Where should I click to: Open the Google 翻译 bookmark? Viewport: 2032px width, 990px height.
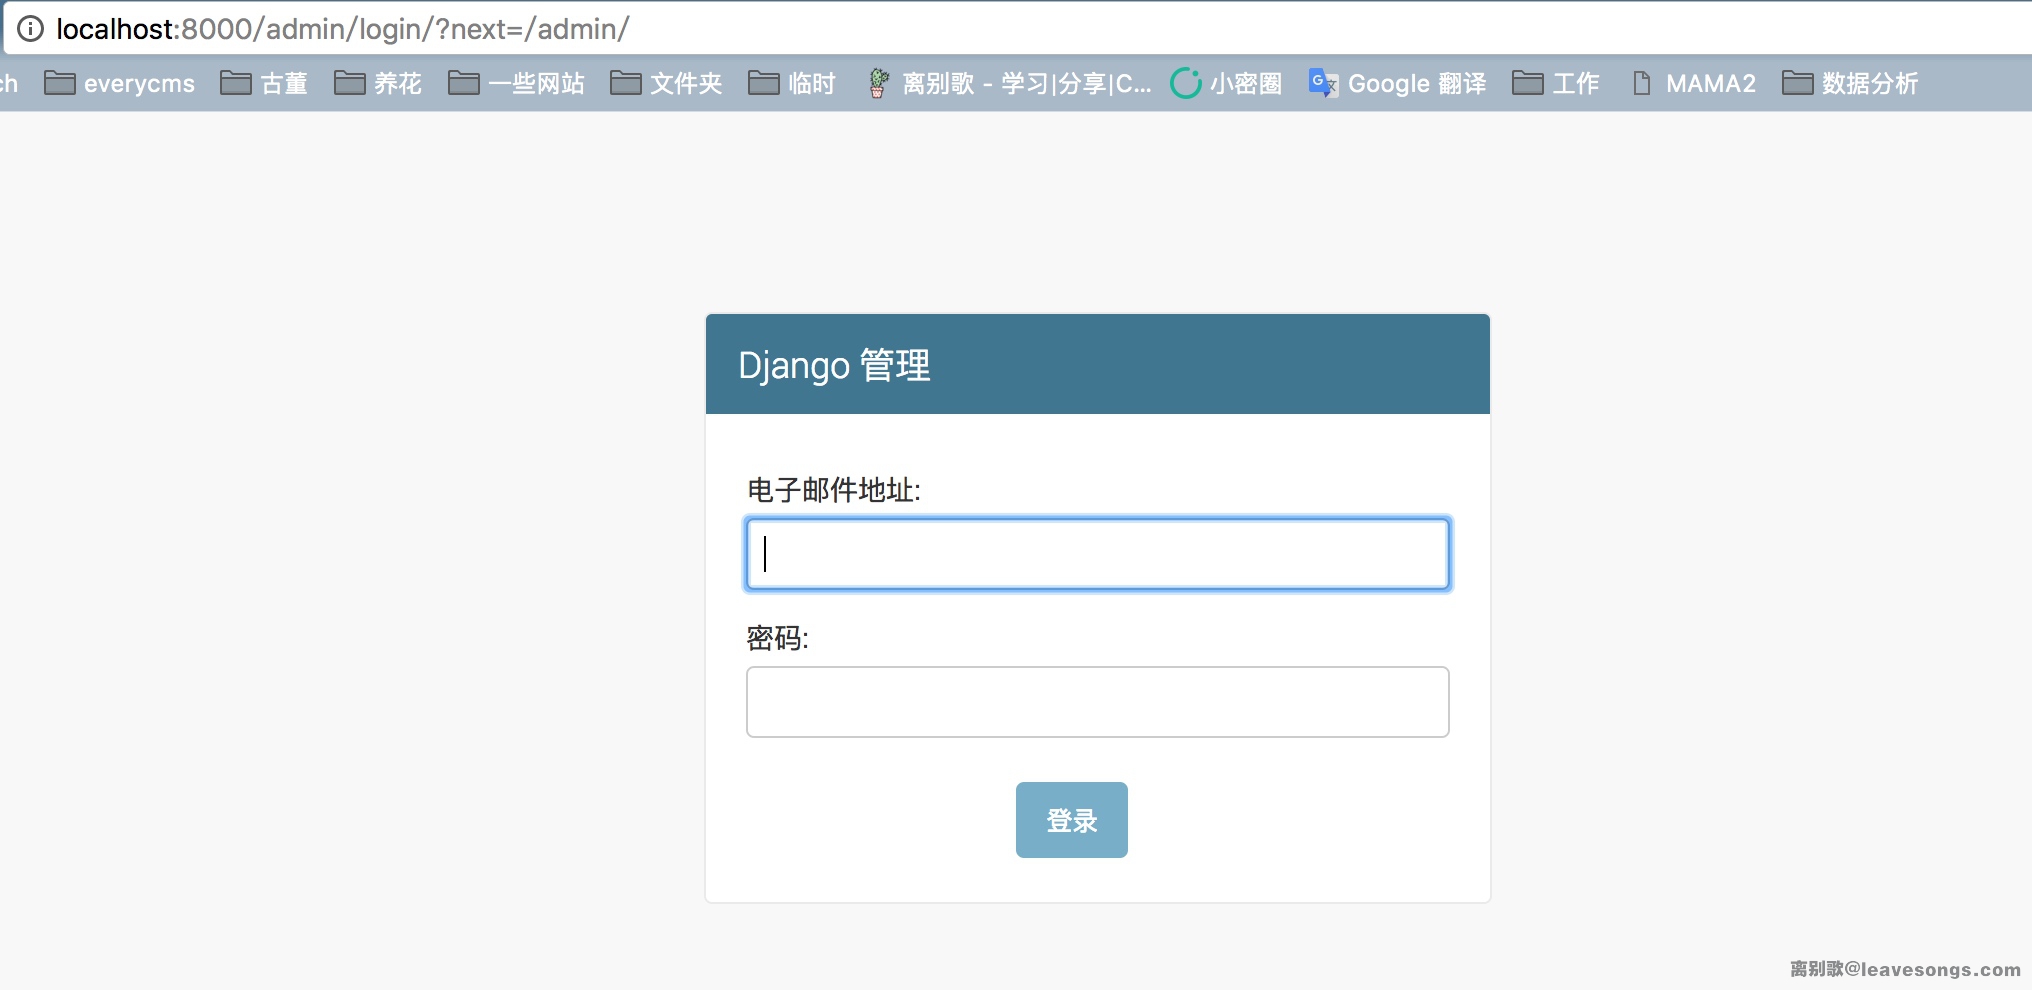pos(1398,83)
